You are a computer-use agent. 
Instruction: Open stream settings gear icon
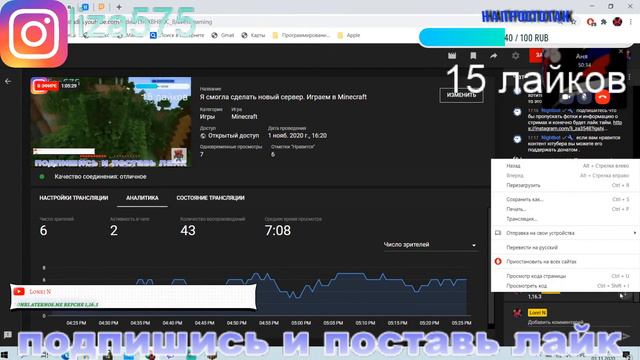coord(516,56)
